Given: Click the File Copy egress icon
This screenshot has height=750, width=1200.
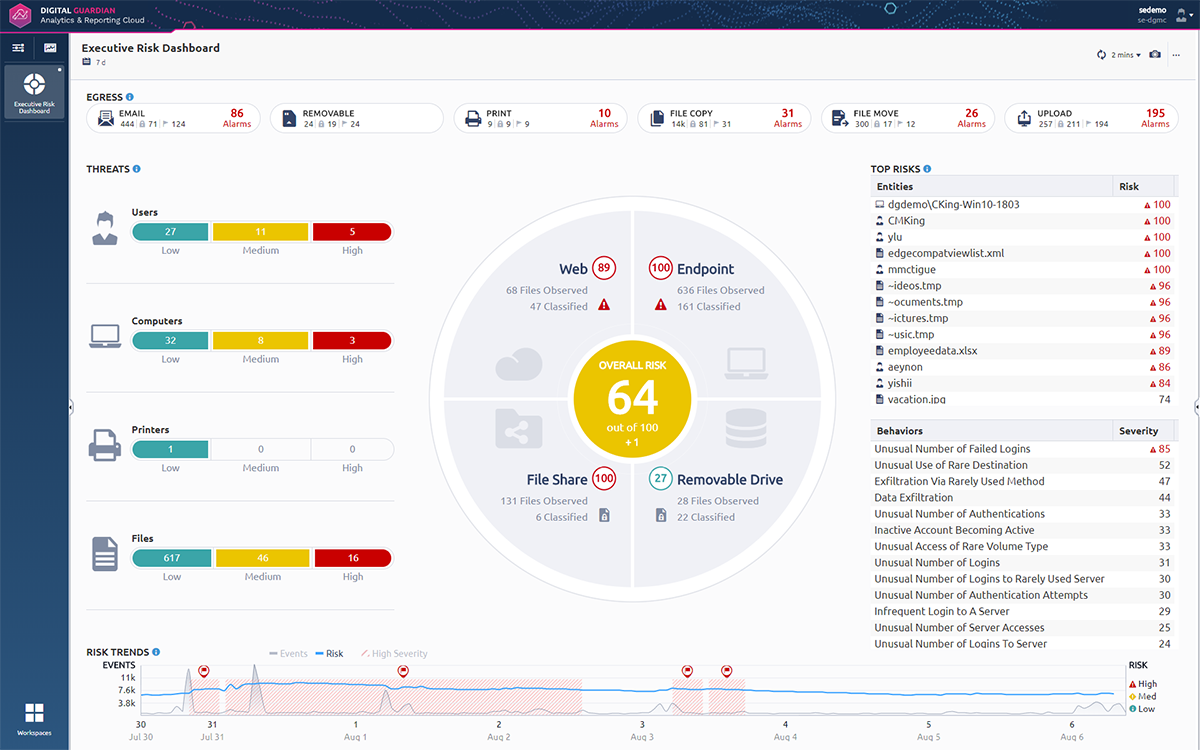Looking at the screenshot, I should (656, 117).
